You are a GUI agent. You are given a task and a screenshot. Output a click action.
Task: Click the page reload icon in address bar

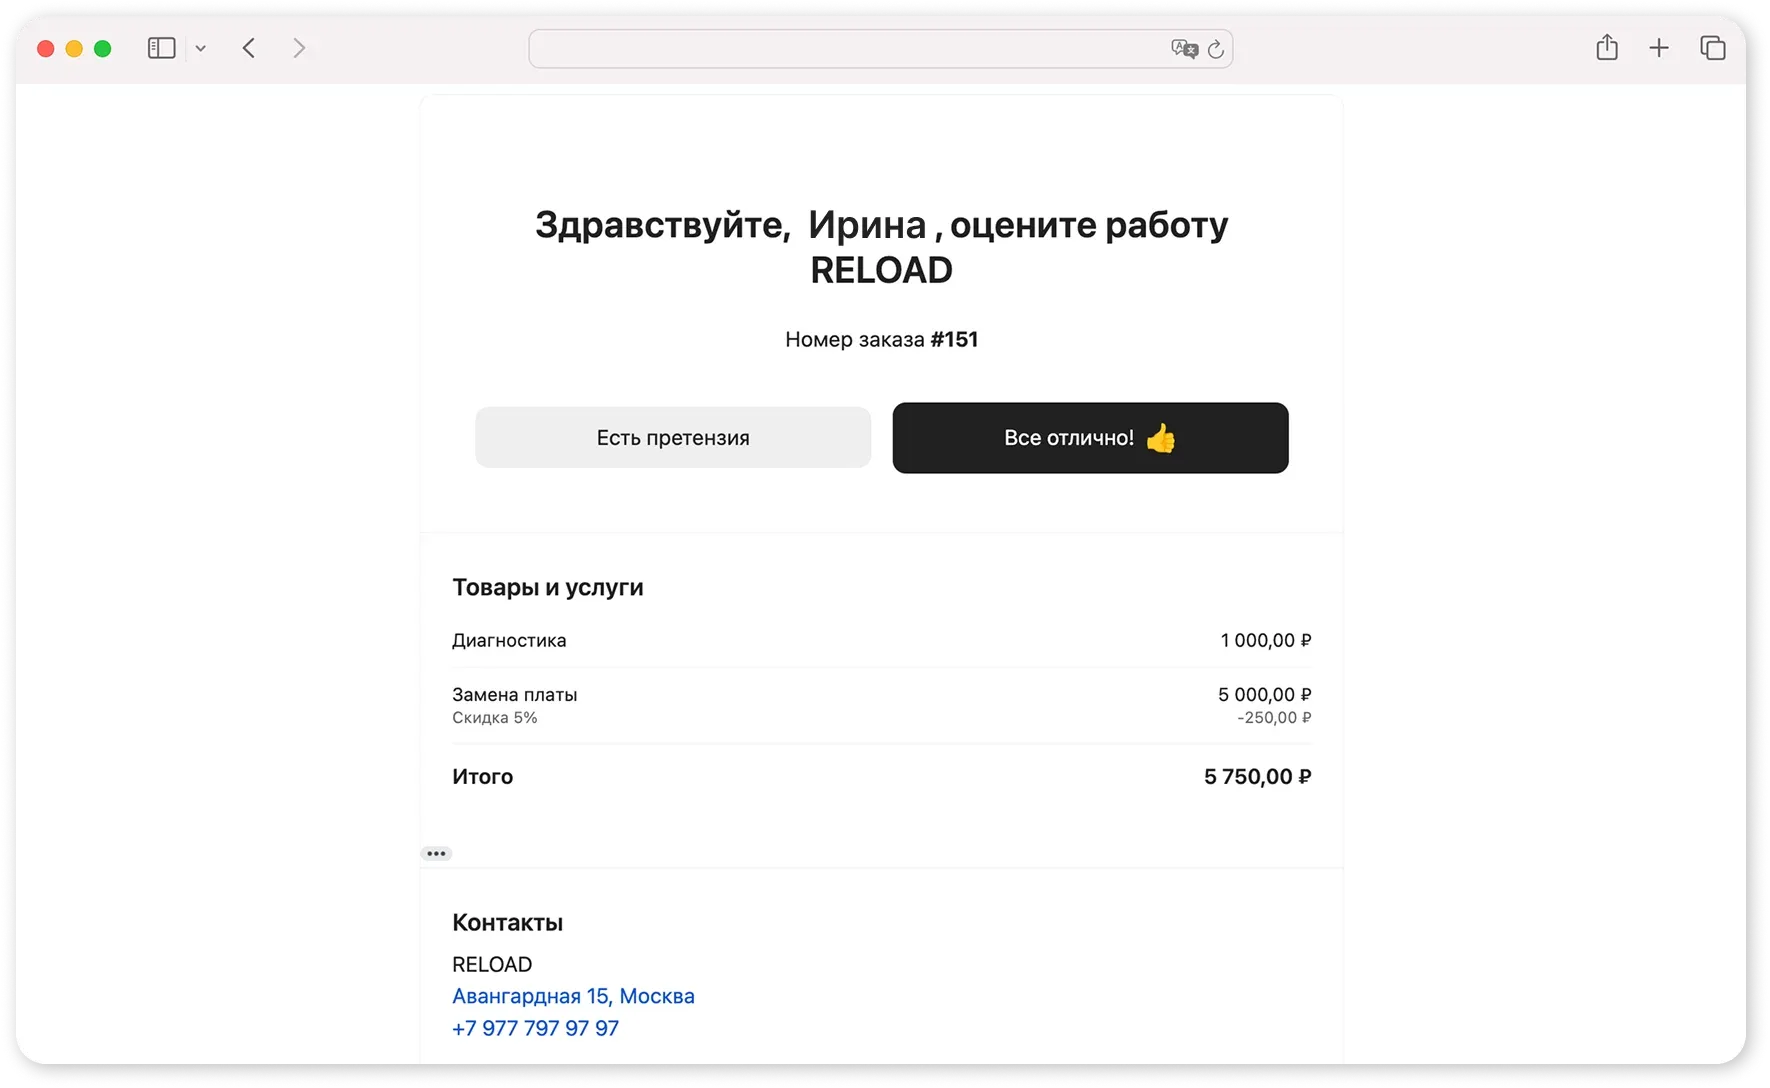pos(1215,49)
